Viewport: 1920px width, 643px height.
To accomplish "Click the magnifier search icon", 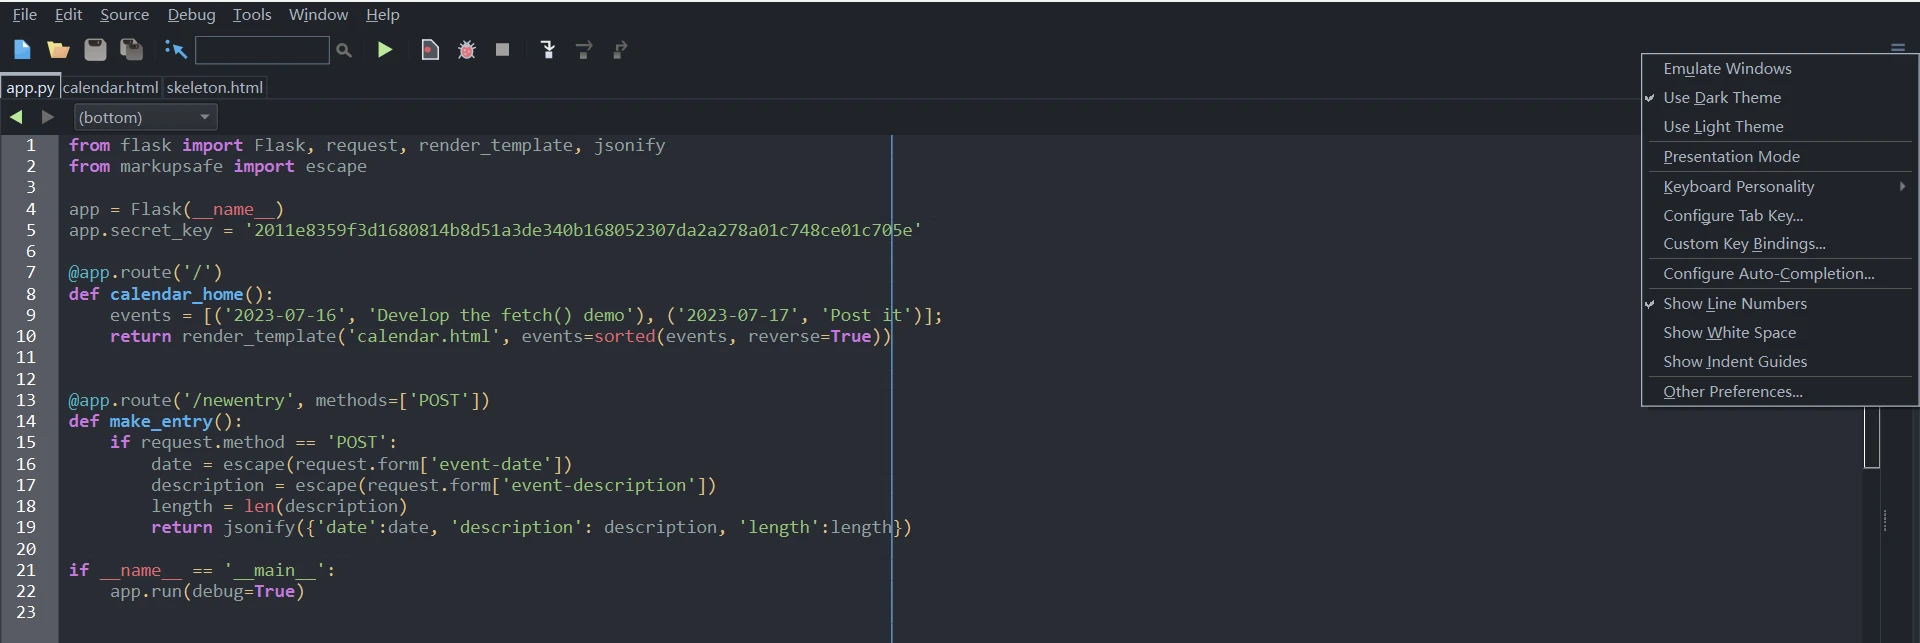I will (x=344, y=50).
